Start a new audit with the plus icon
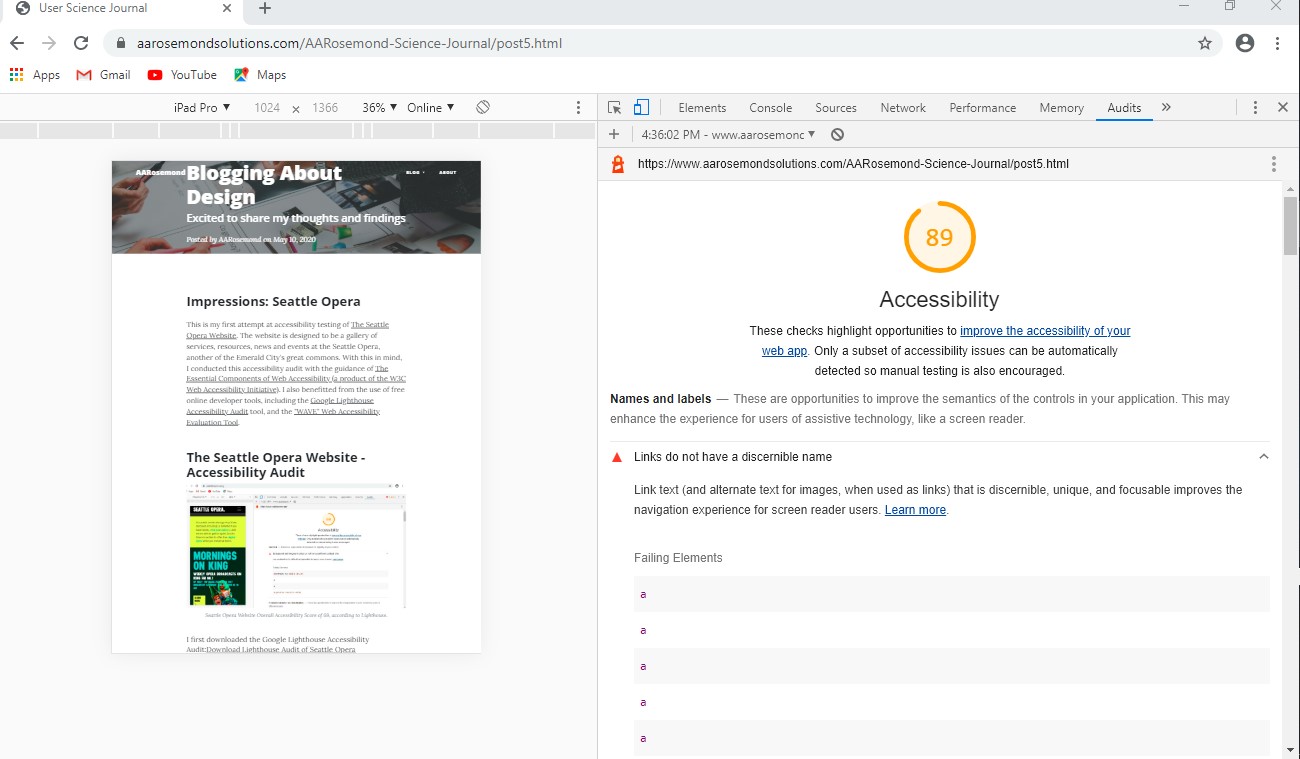 [x=614, y=133]
